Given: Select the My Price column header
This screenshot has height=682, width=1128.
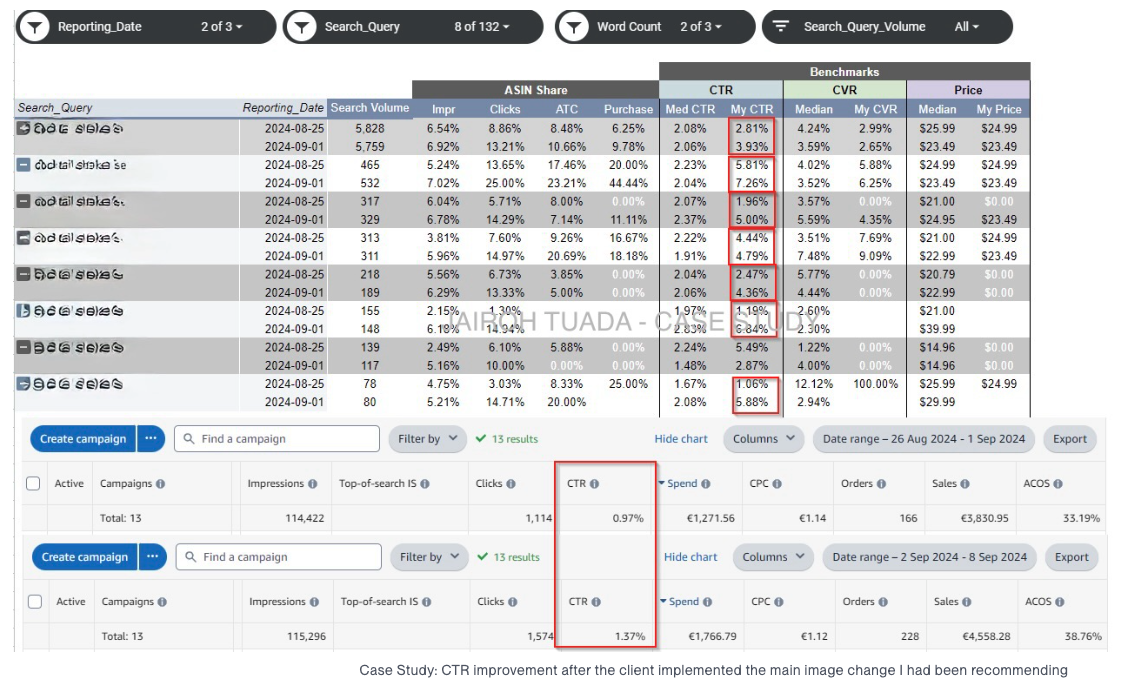Looking at the screenshot, I should (x=999, y=109).
